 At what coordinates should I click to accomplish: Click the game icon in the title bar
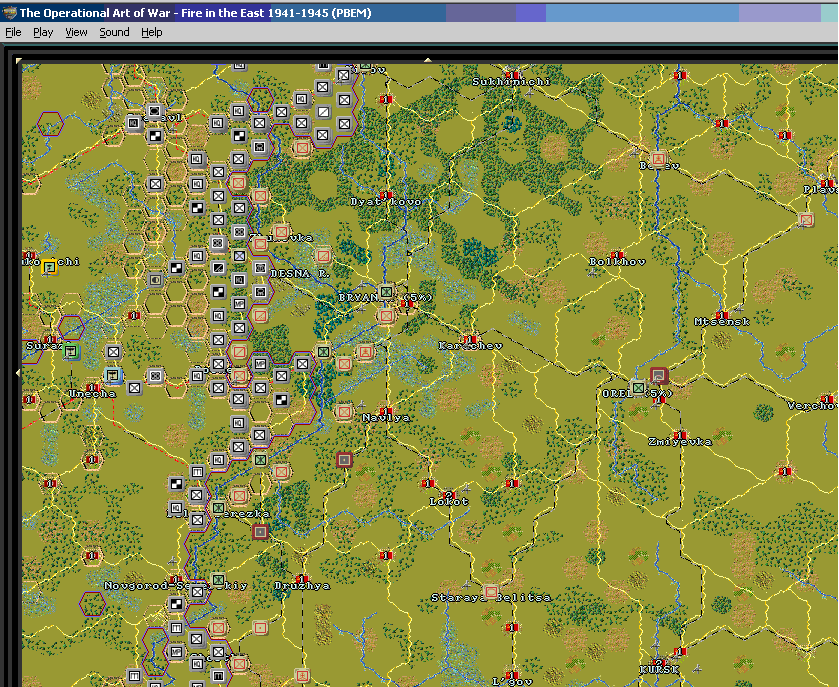pos(9,13)
